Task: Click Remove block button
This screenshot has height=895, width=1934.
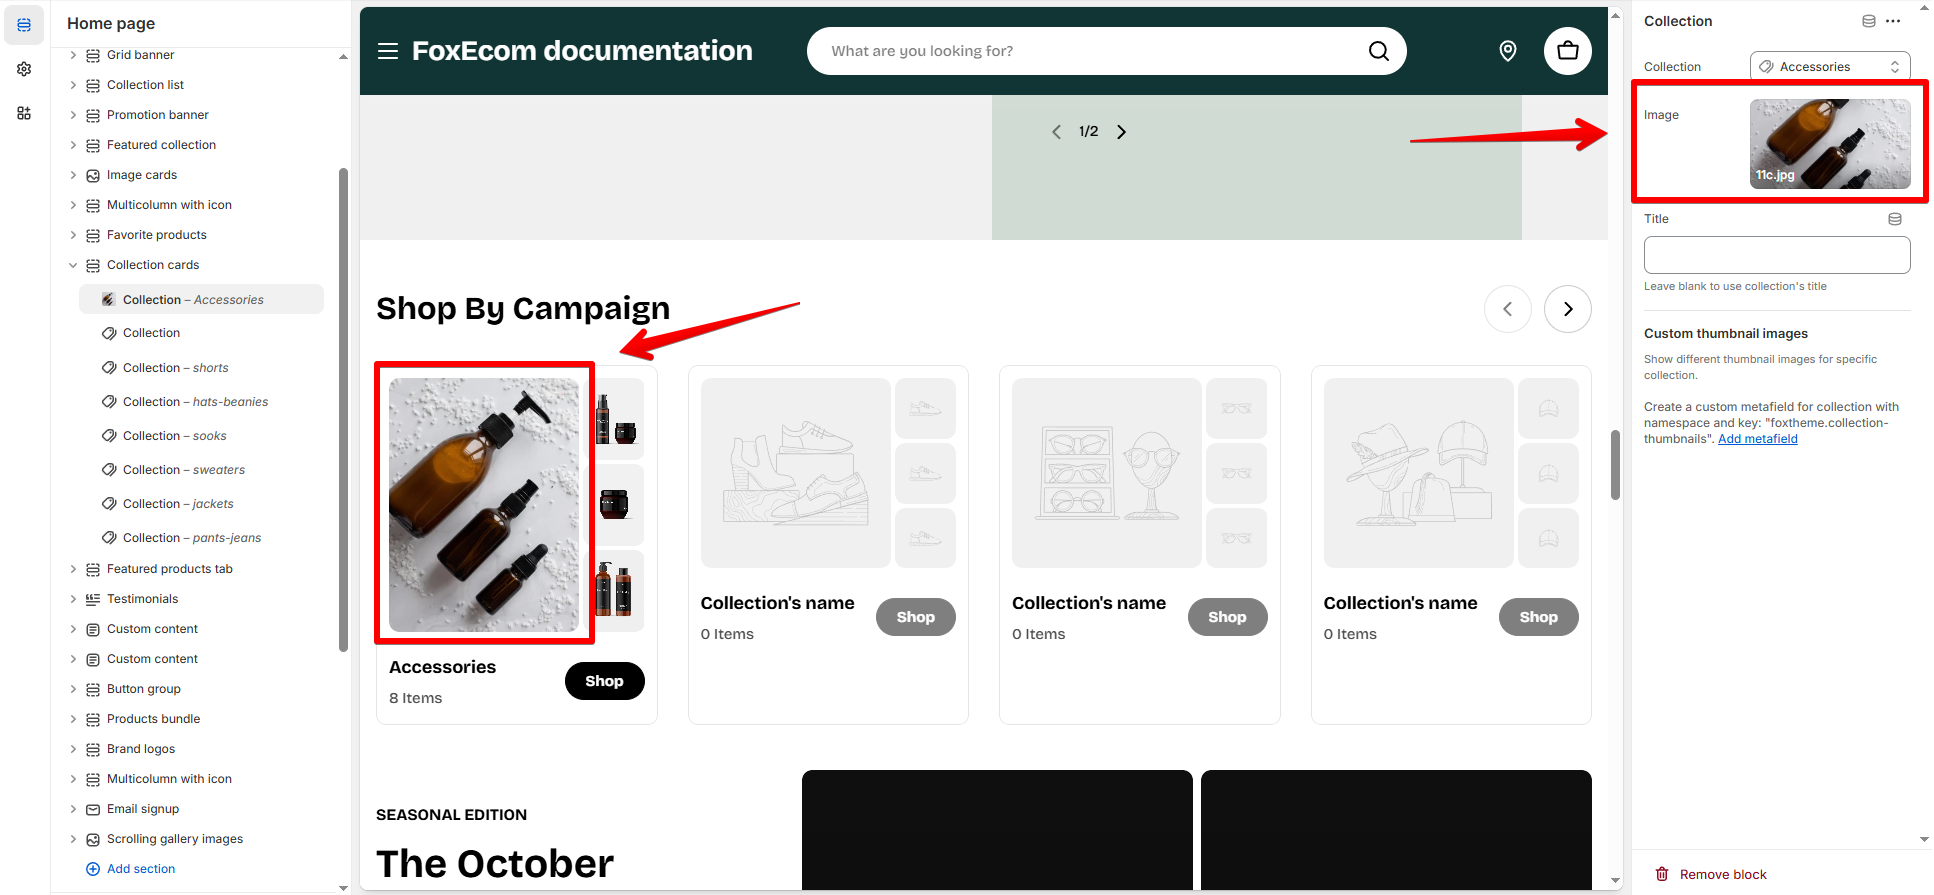Action: click(x=1711, y=874)
